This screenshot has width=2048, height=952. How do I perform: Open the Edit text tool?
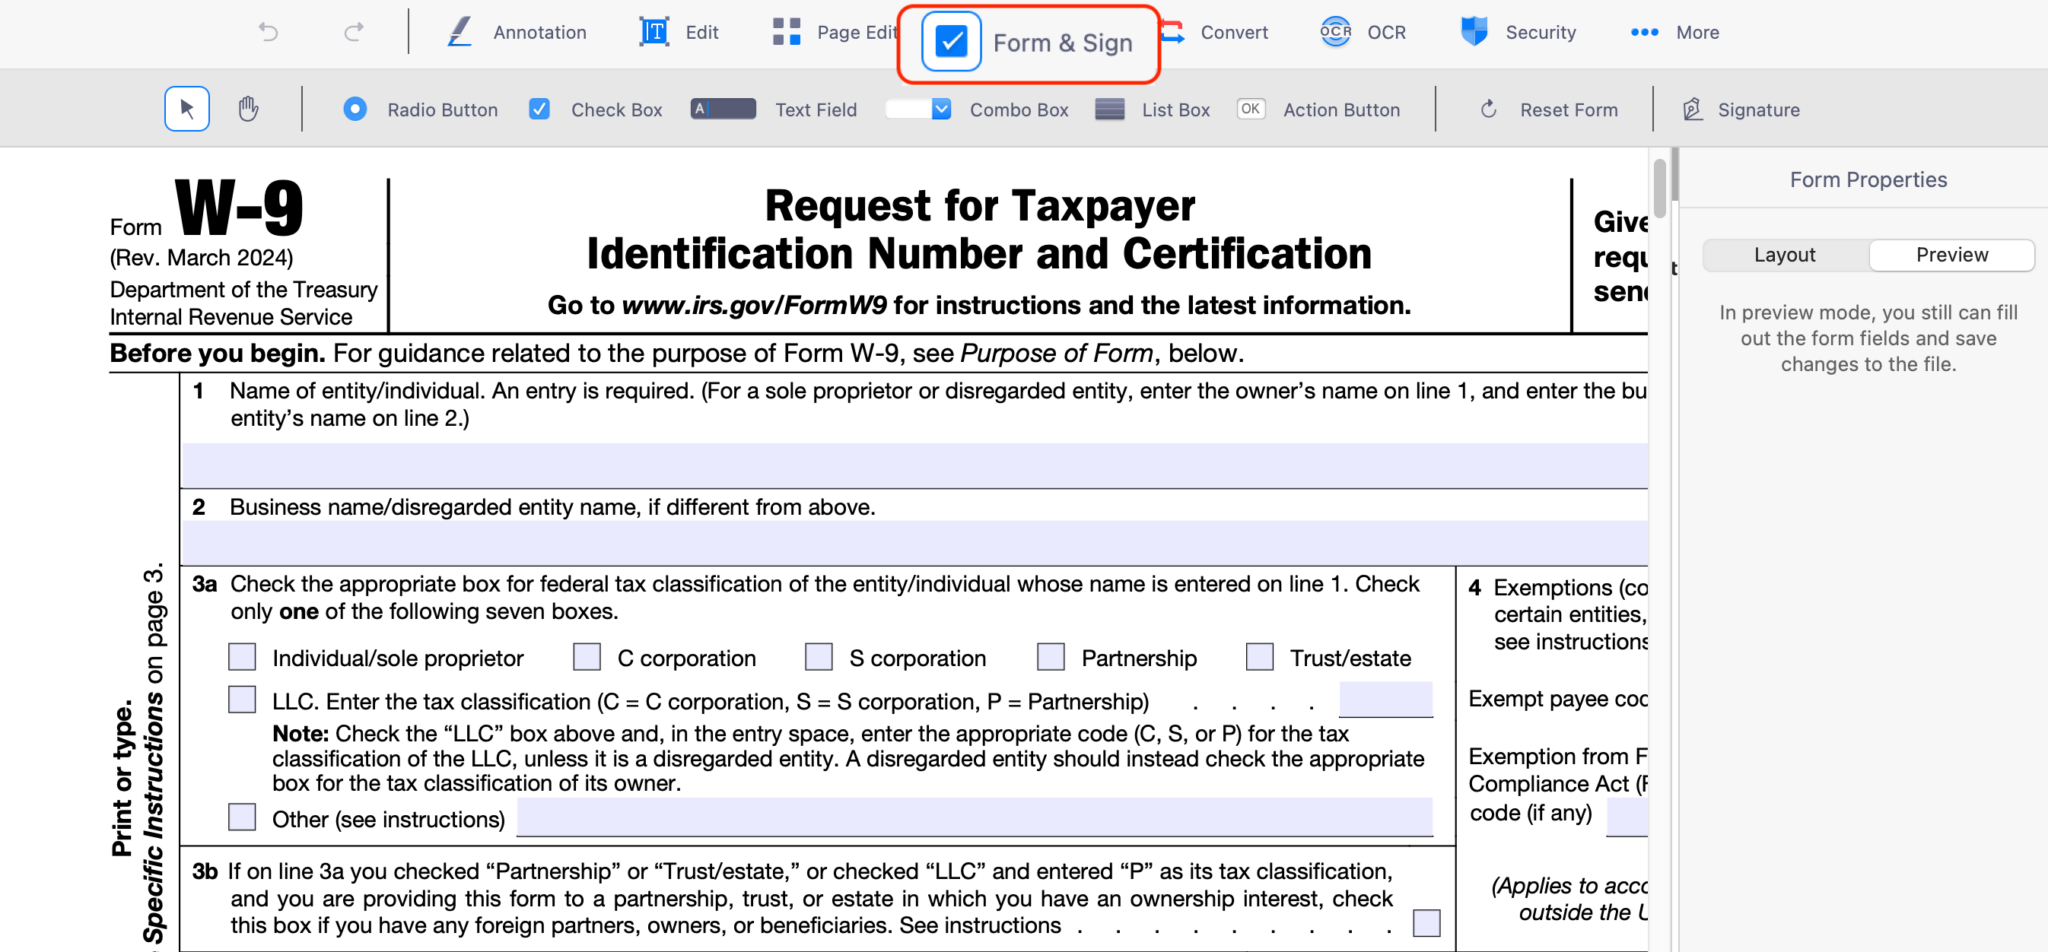click(680, 32)
